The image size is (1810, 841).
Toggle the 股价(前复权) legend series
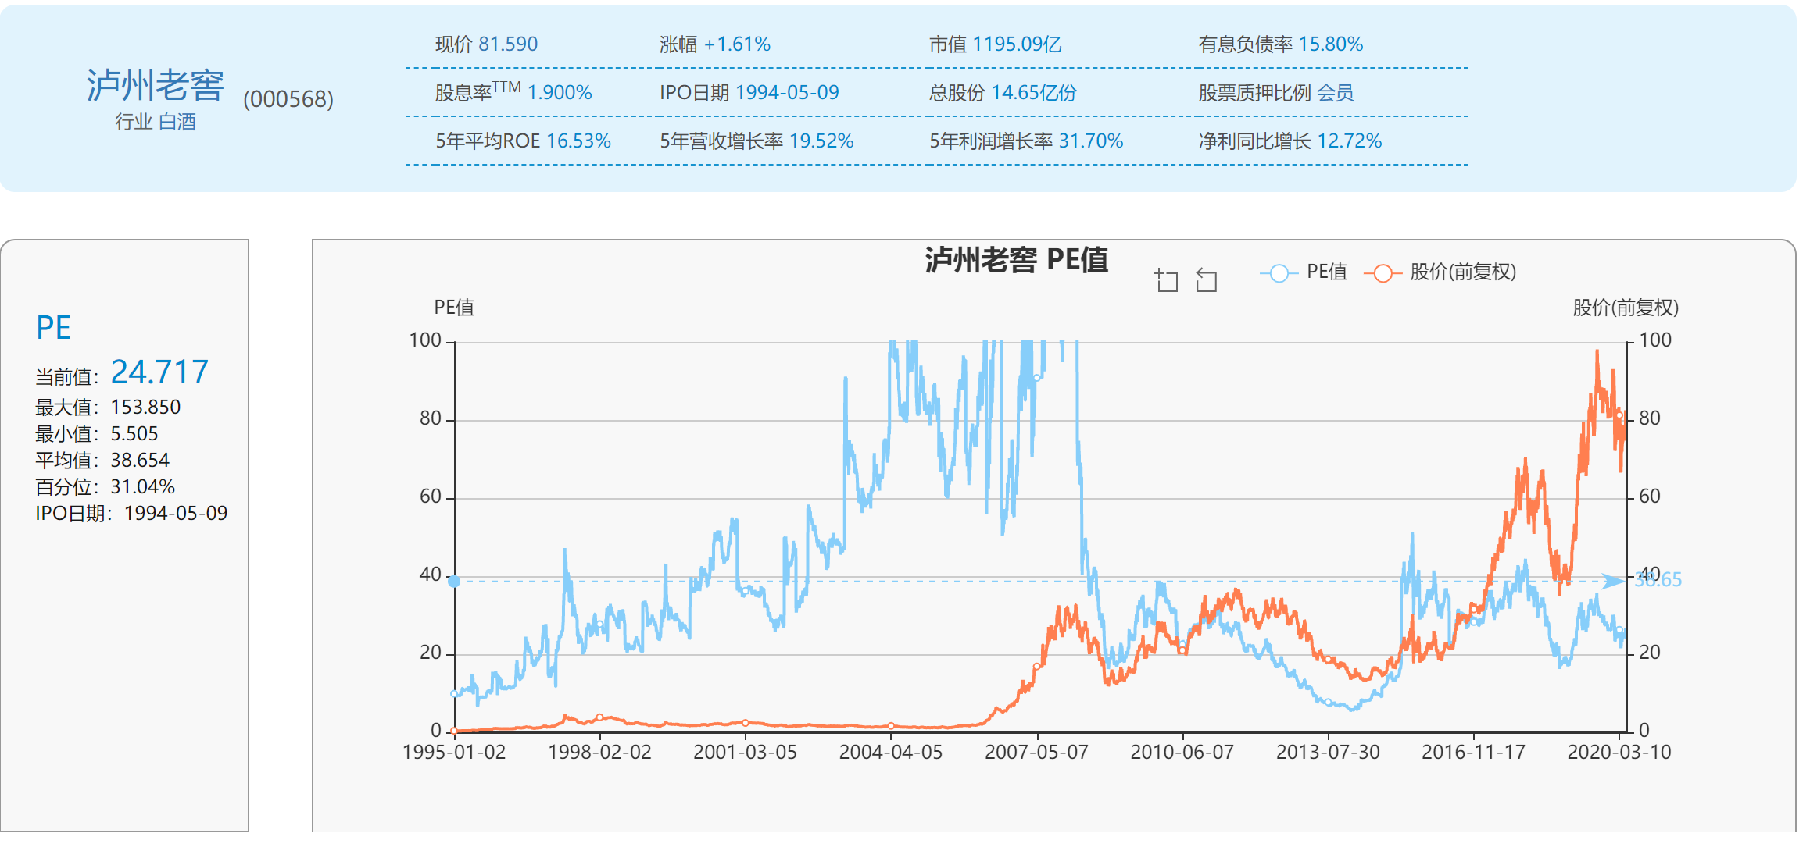pos(1441,272)
